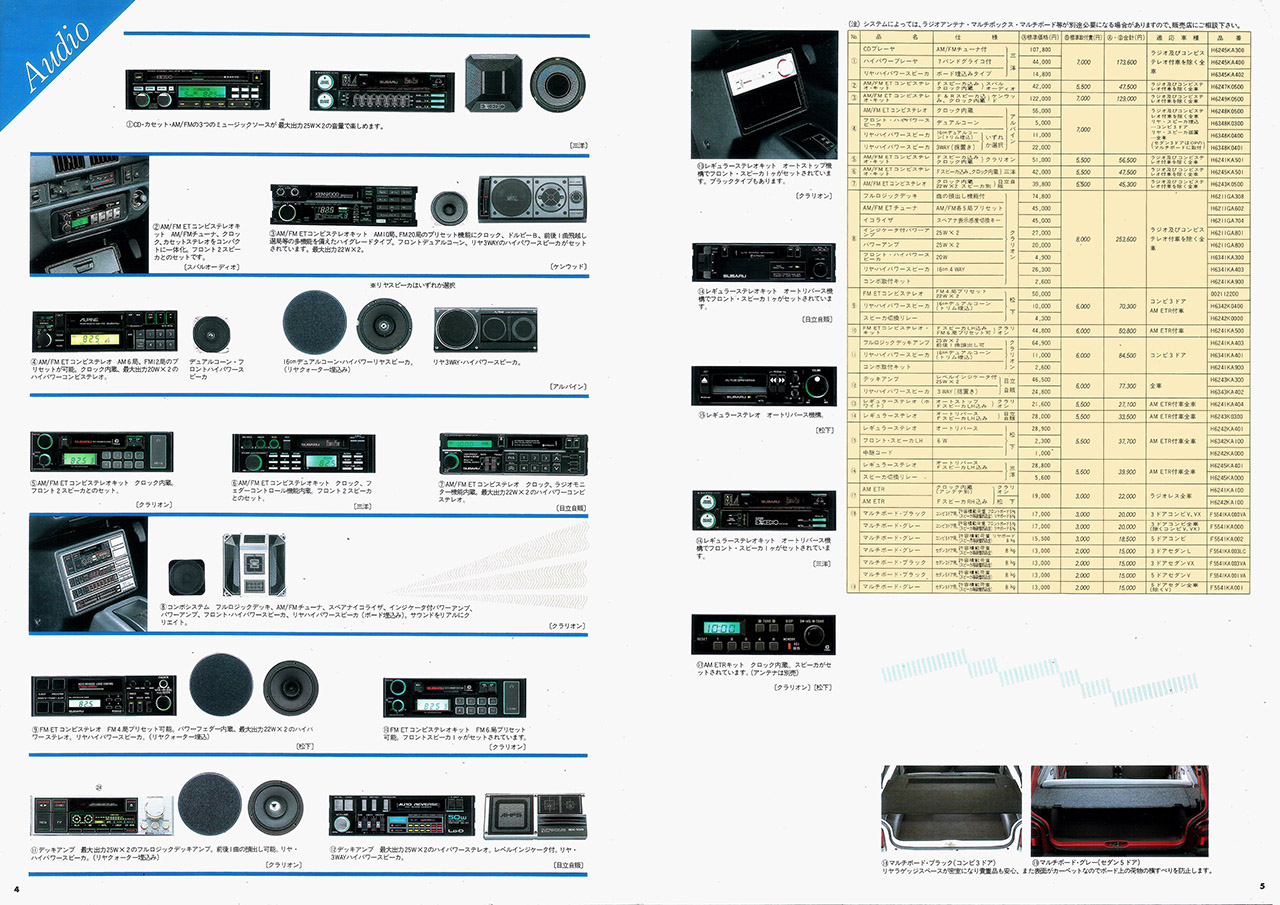Click the CDプレーヤ row name cell
Screen dimensions: 1280x905
(897, 48)
